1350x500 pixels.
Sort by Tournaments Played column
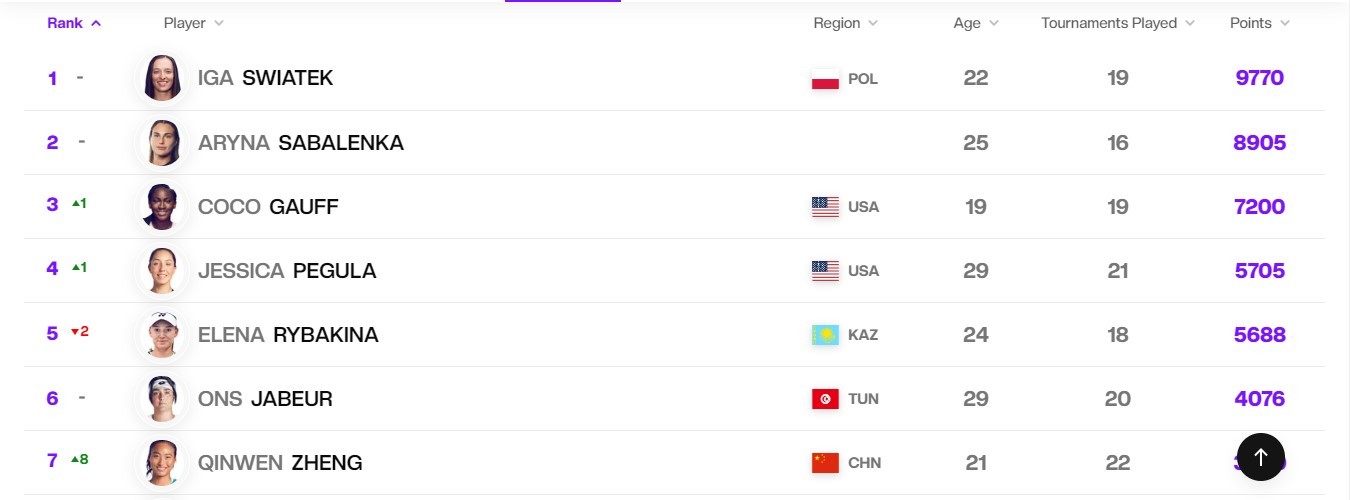[x=1118, y=23]
